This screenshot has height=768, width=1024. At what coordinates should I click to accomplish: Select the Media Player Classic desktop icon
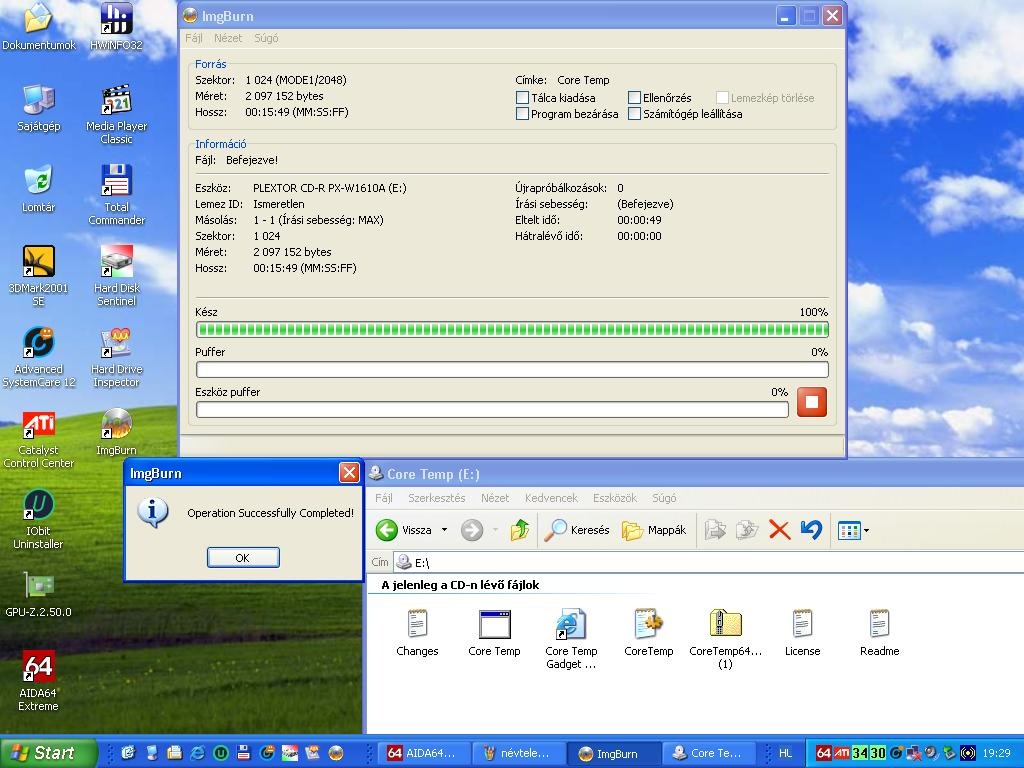pyautogui.click(x=116, y=114)
